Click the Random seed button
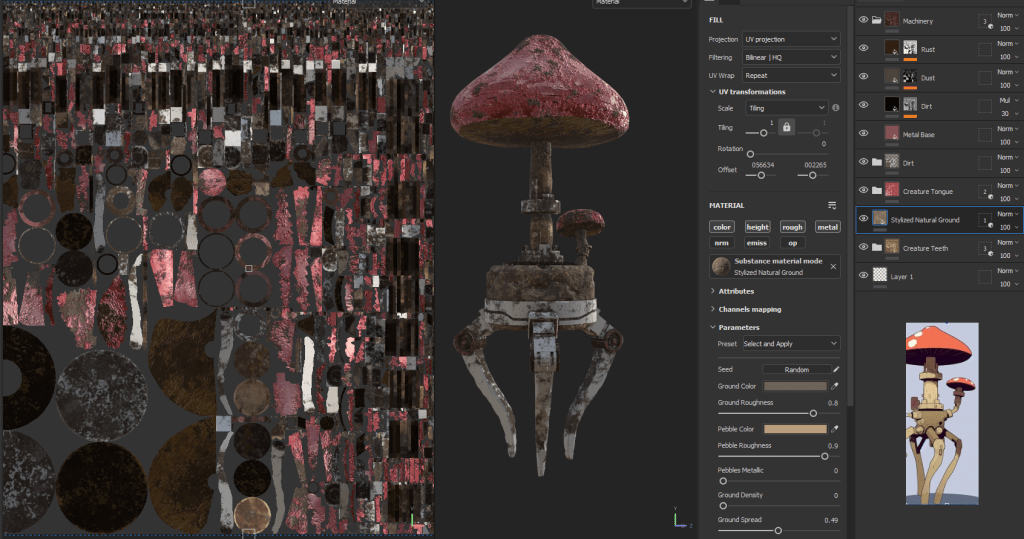The height and width of the screenshot is (539, 1024). (796, 369)
